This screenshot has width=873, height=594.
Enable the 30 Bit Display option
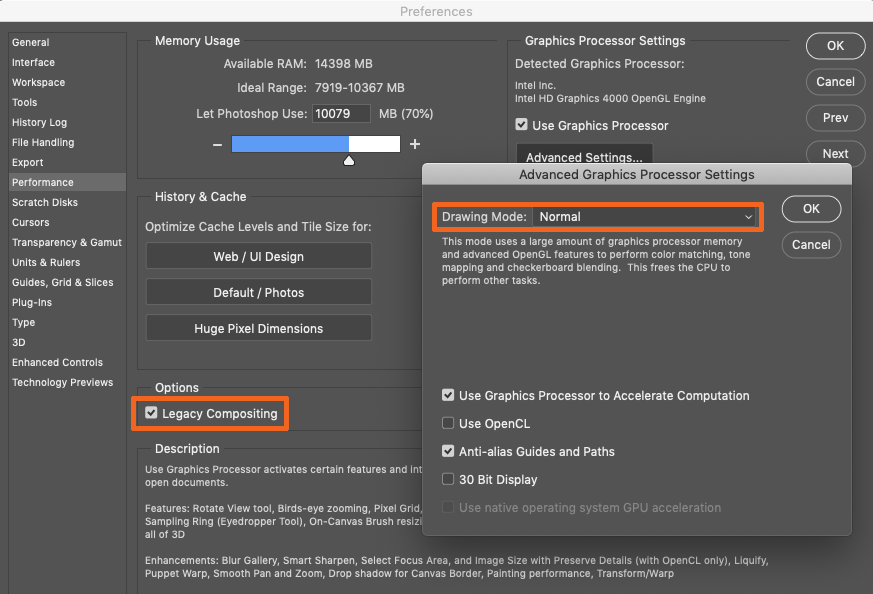448,479
